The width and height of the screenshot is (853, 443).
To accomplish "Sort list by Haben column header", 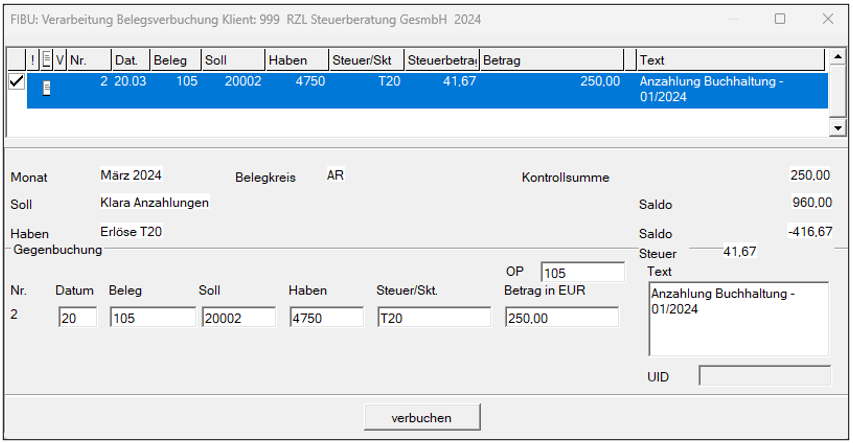I will point(296,60).
